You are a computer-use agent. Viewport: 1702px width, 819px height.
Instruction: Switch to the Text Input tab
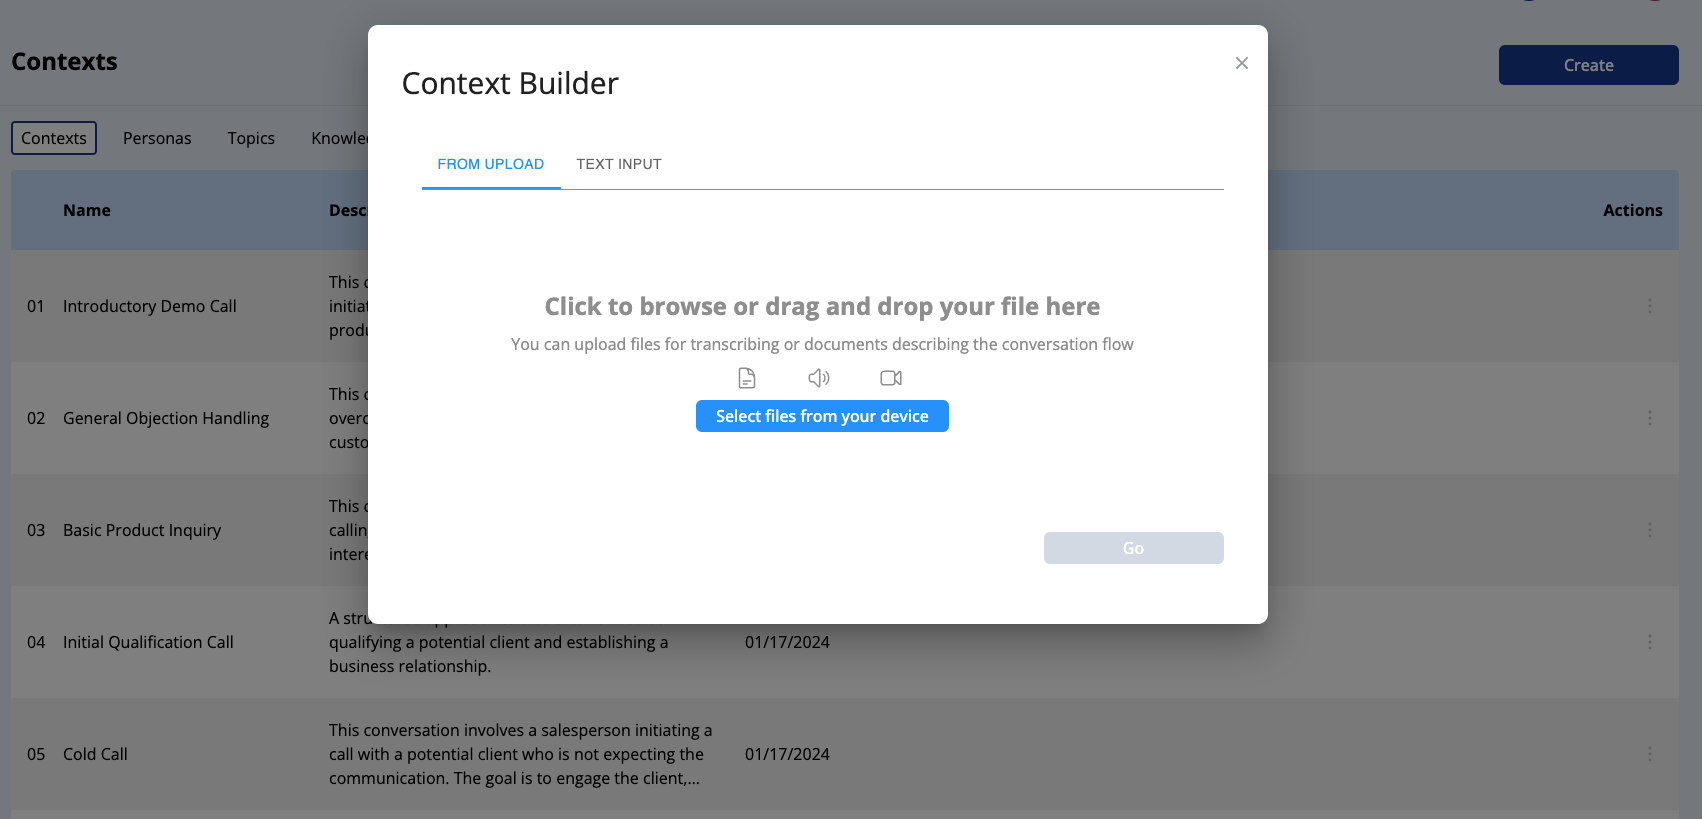point(619,164)
